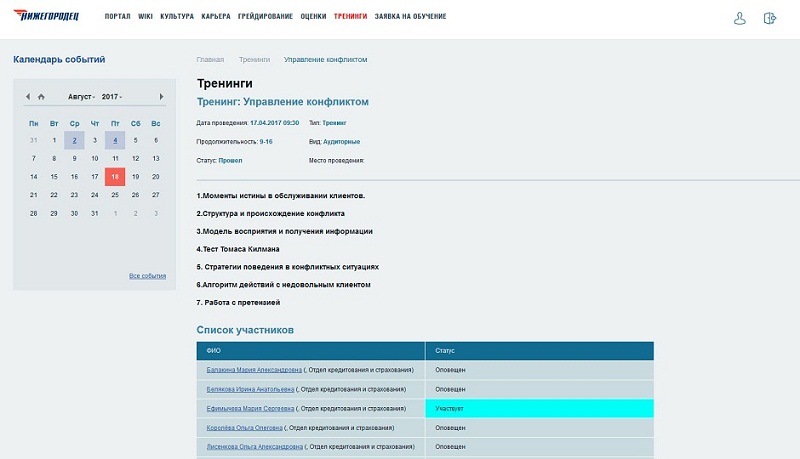Open the Тренинги menu item
The height and width of the screenshot is (459, 800).
point(350,17)
